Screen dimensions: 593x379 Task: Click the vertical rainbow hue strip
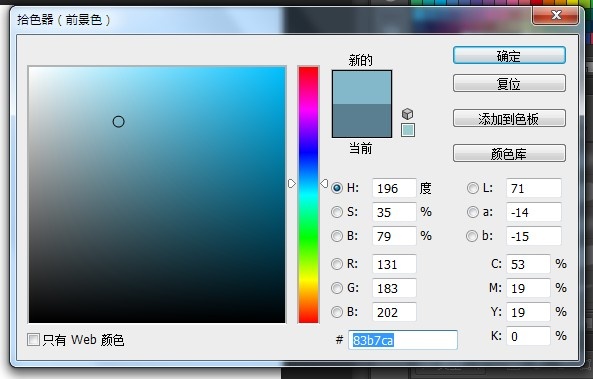pyautogui.click(x=308, y=194)
